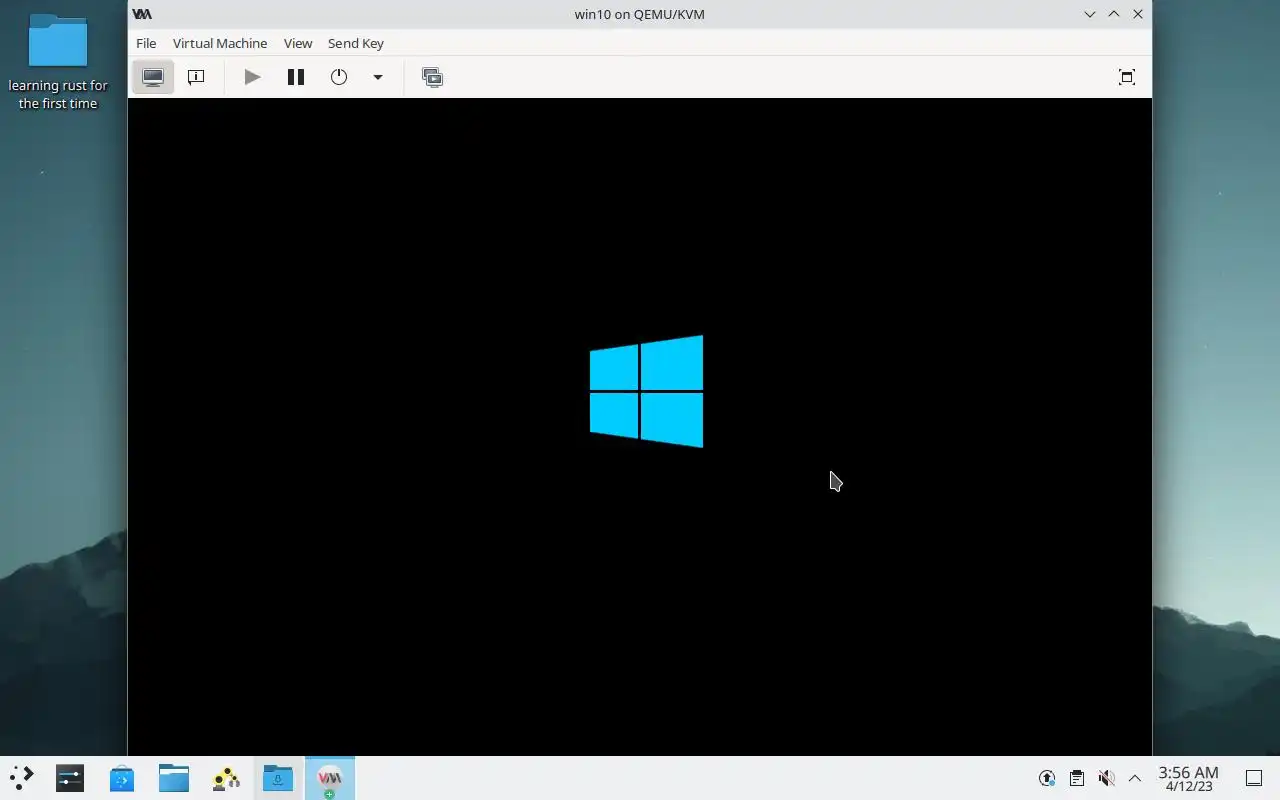Maximize the win10 QEMU/KVM window
1280x800 pixels.
[1114, 14]
